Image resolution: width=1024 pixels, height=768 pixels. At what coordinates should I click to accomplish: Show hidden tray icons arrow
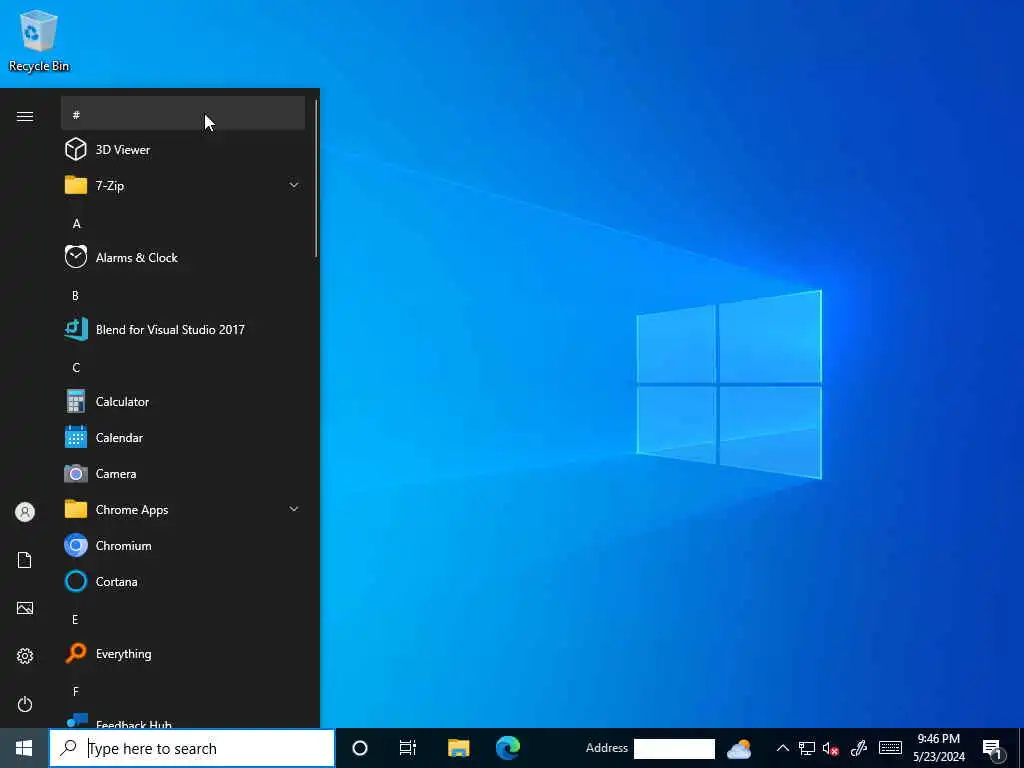click(782, 748)
